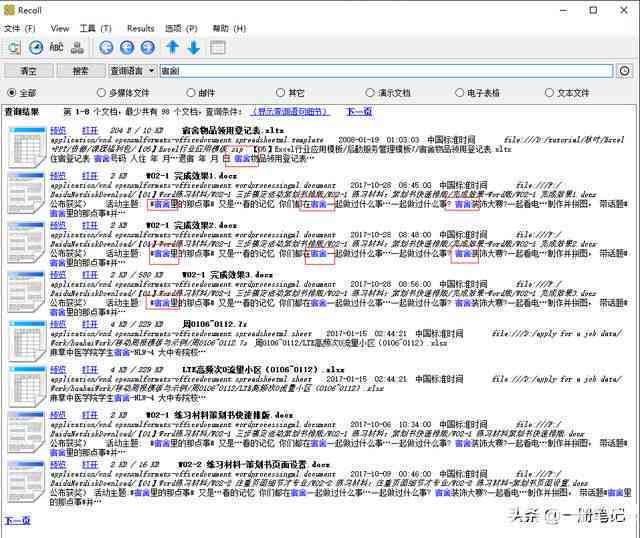Go to the next results page icon

(148, 48)
